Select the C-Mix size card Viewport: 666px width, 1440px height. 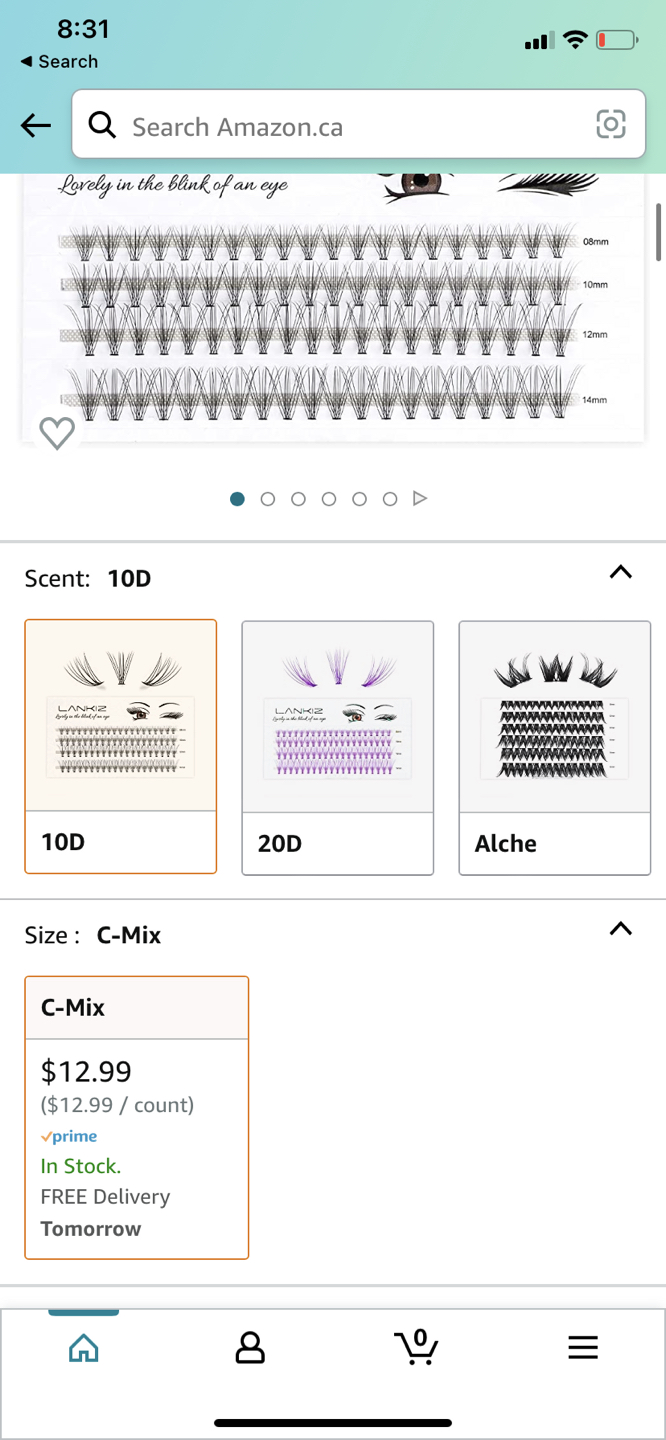pyautogui.click(x=137, y=1117)
